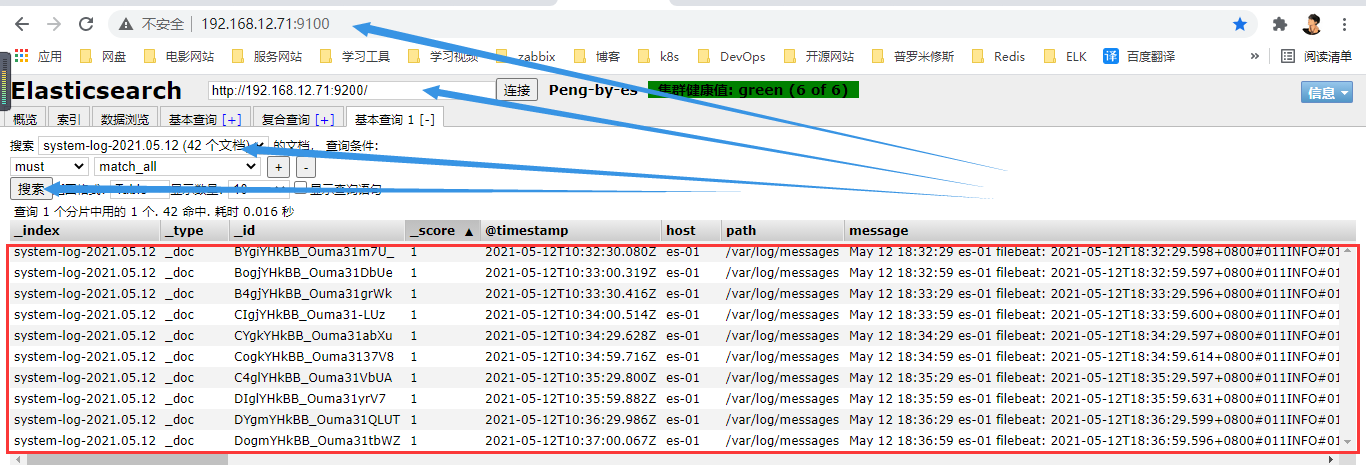Select row with id DYgmYHkBB_Ouma31QLUT
This screenshot has height=465, width=1366.
pyautogui.click(x=675, y=420)
